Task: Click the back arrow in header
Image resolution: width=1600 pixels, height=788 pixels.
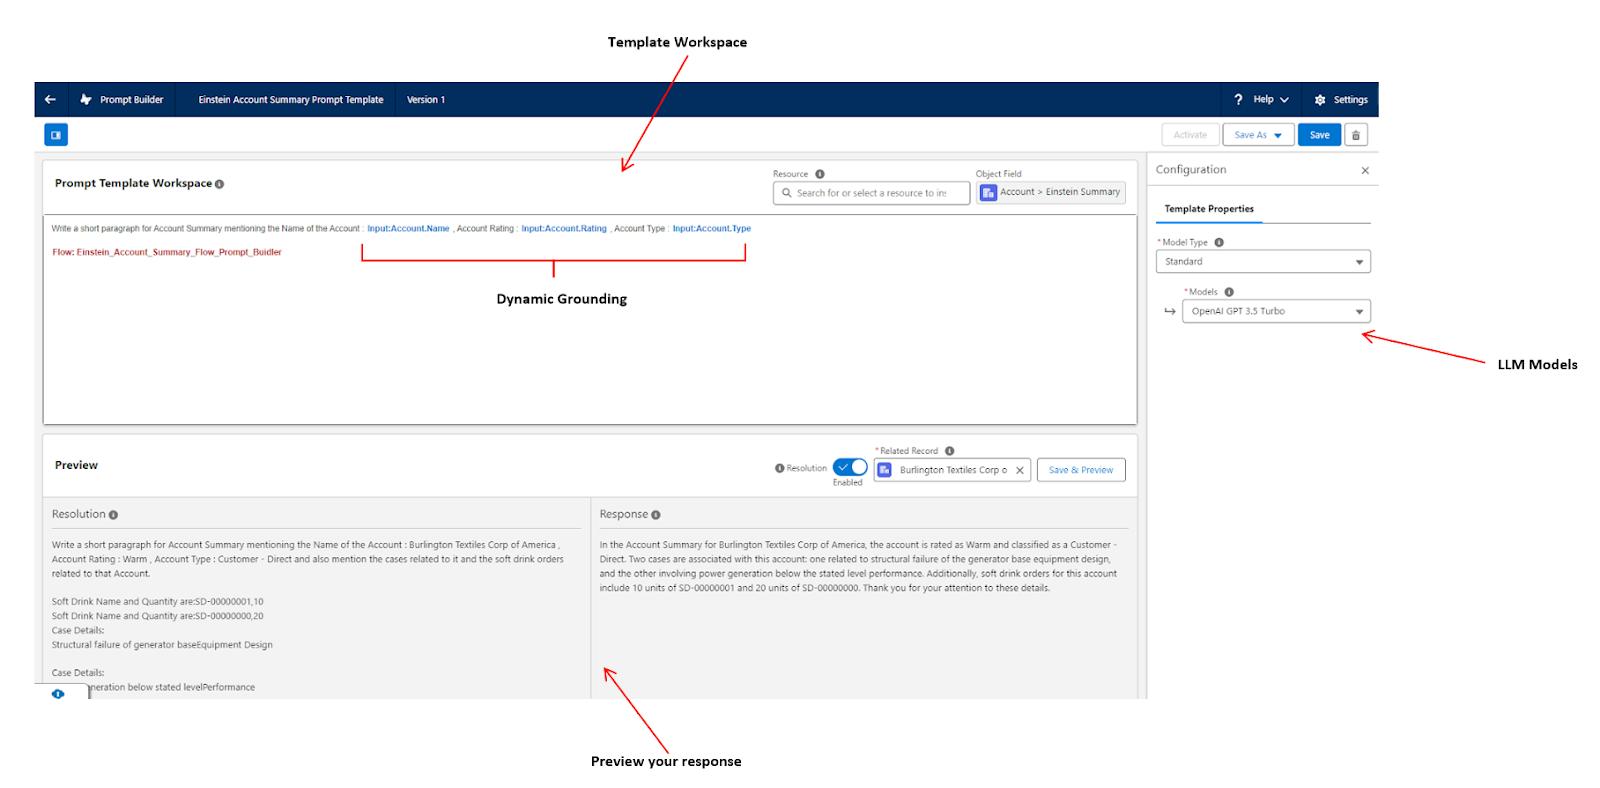Action: [50, 100]
